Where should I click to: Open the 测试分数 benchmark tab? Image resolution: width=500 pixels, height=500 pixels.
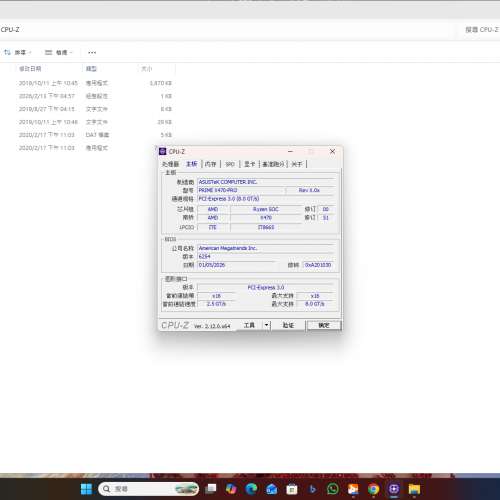[x=273, y=164]
